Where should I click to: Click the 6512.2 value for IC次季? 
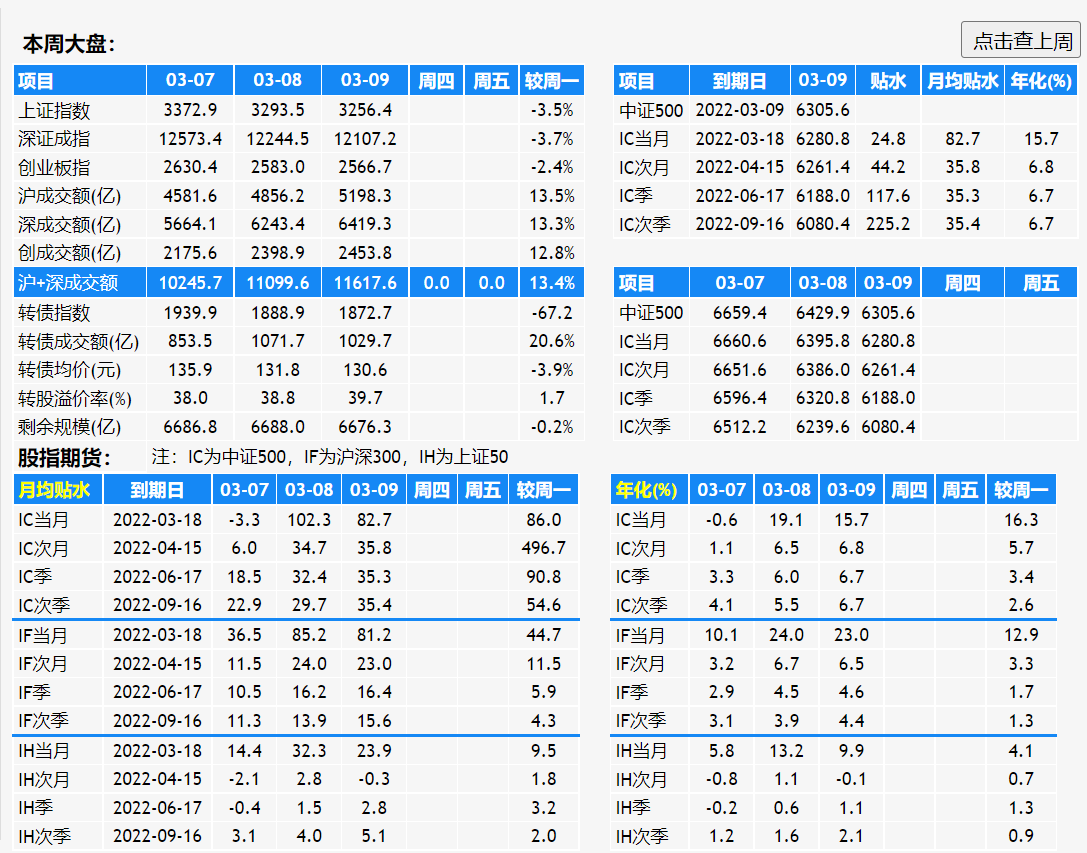[740, 426]
